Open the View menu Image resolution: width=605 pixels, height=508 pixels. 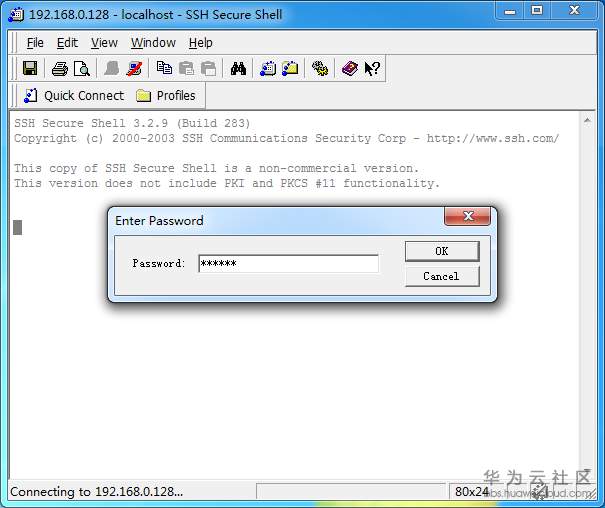[x=104, y=43]
